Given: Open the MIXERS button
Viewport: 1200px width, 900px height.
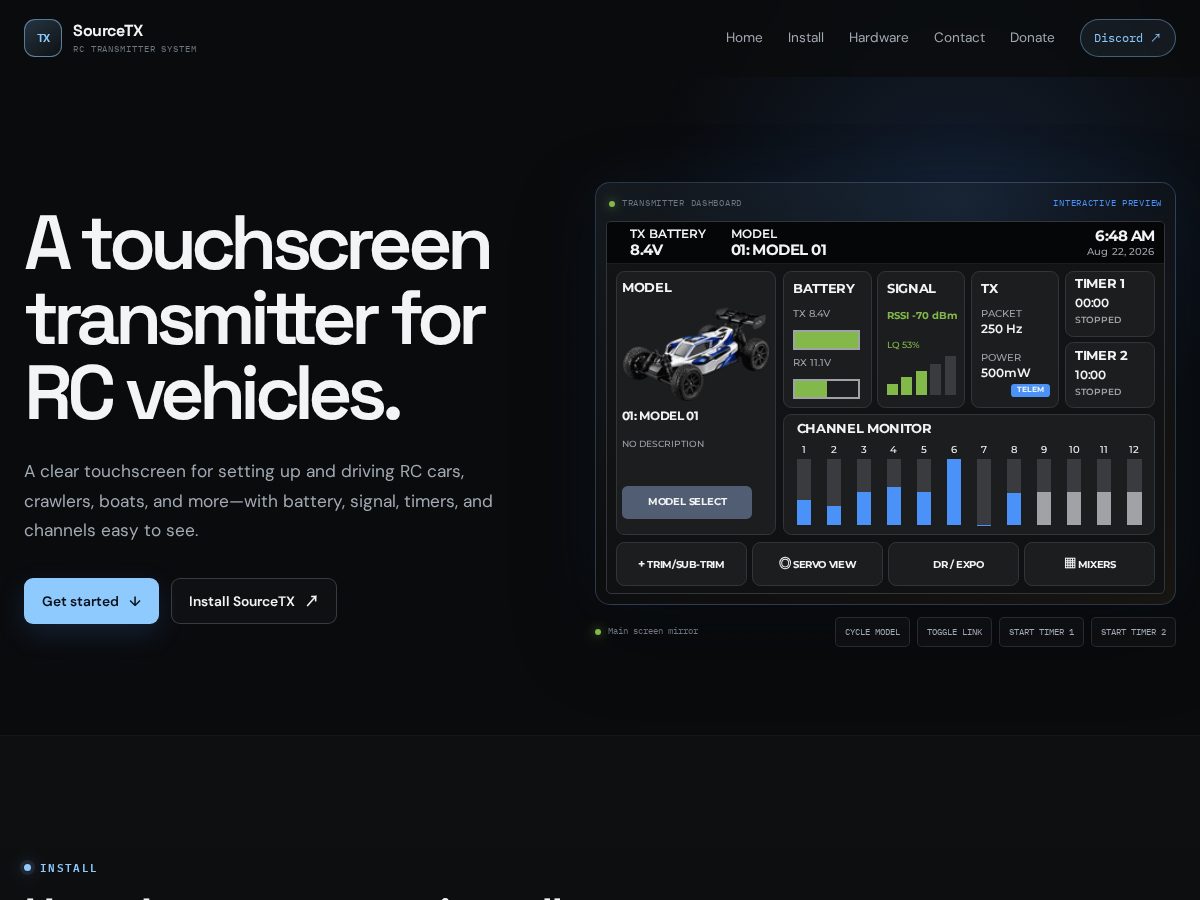Looking at the screenshot, I should 1089,564.
